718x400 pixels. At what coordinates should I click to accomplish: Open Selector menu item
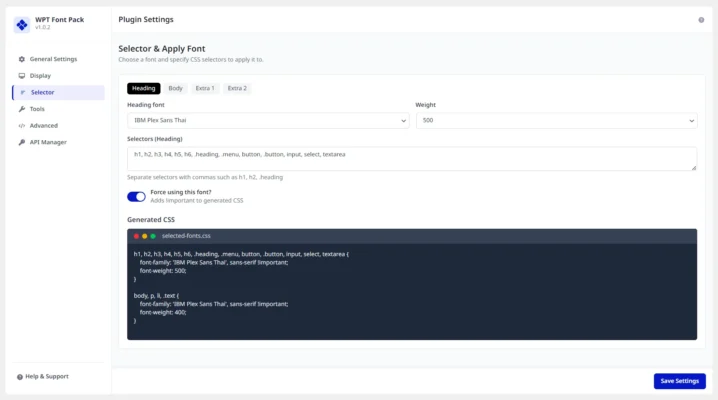(58, 92)
